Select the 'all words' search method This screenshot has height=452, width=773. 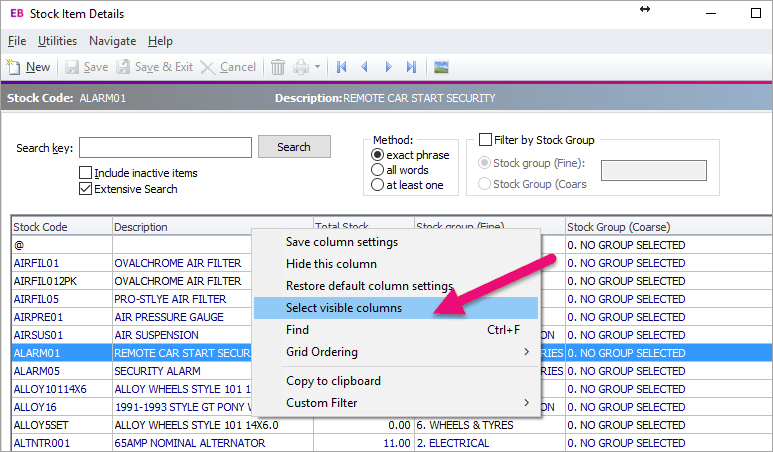click(x=377, y=170)
